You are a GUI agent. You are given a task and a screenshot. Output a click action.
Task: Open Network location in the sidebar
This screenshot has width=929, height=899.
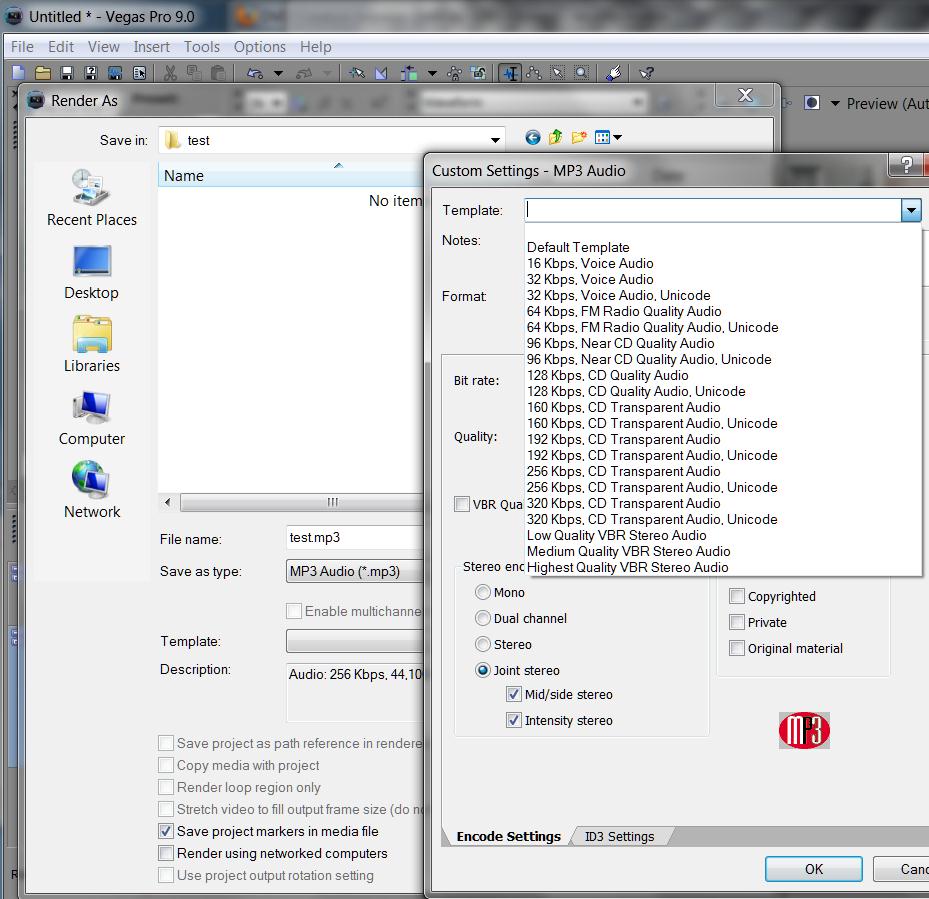click(92, 491)
